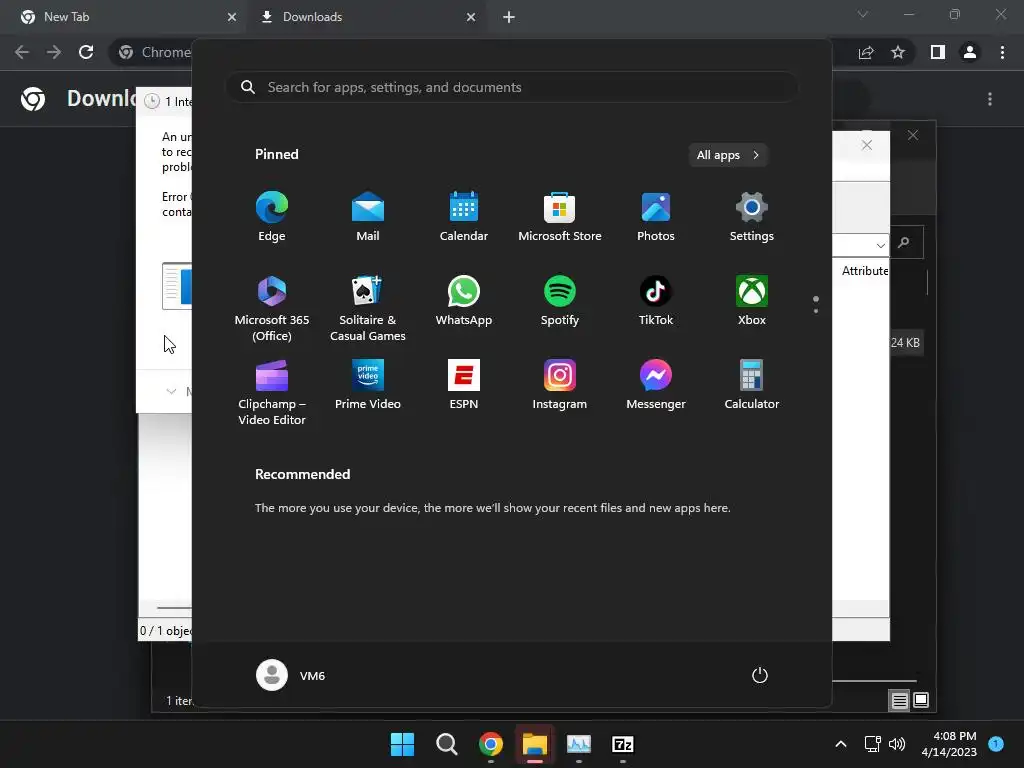The width and height of the screenshot is (1024, 768).
Task: Focus the Start menu search box
Action: [x=512, y=87]
